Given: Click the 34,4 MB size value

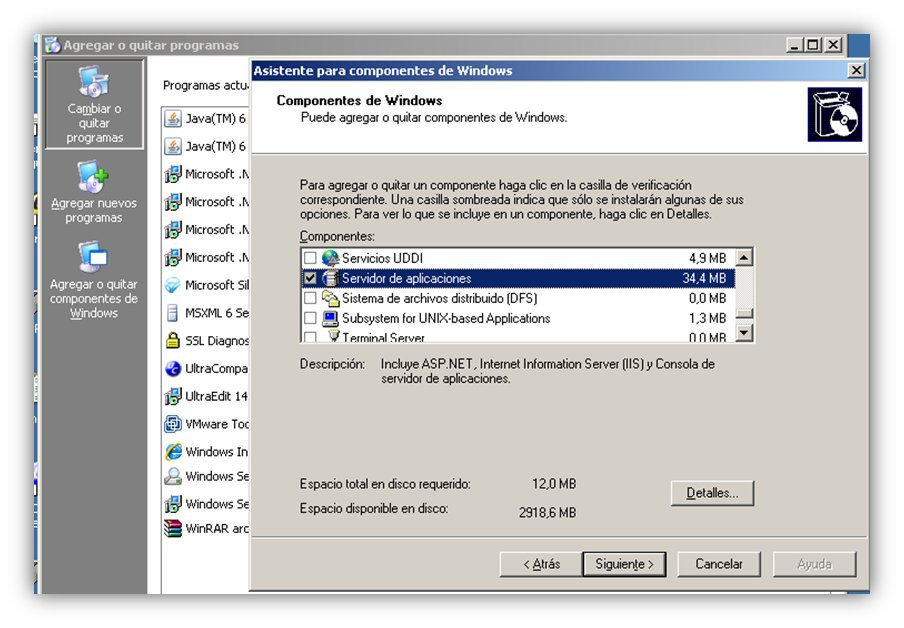Looking at the screenshot, I should (x=705, y=278).
